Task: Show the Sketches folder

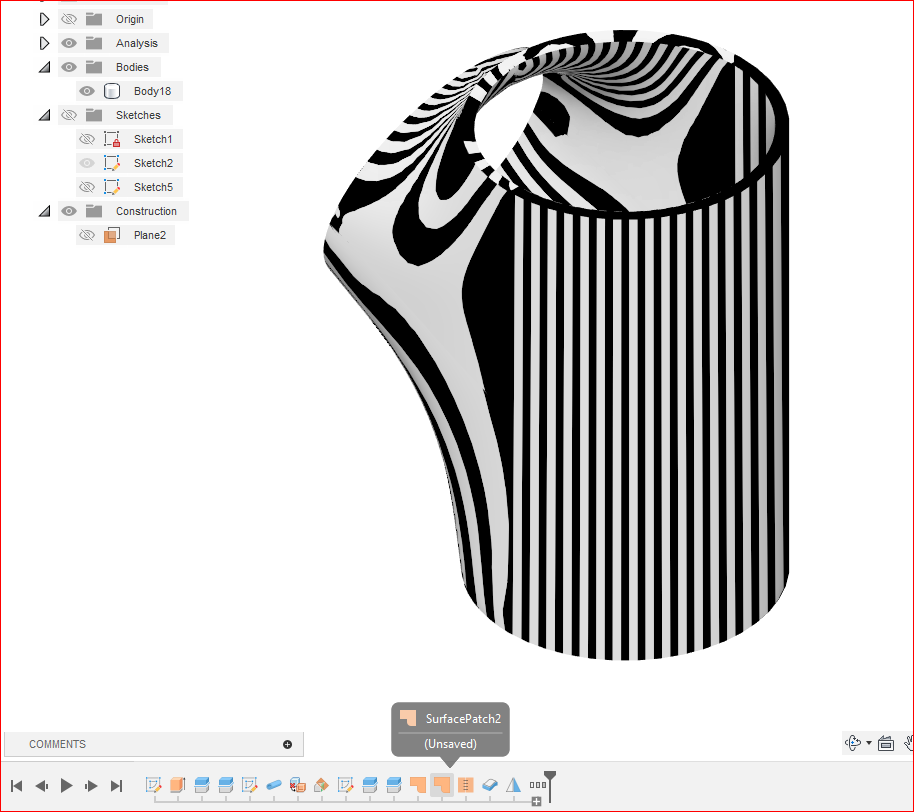Action: (x=69, y=115)
